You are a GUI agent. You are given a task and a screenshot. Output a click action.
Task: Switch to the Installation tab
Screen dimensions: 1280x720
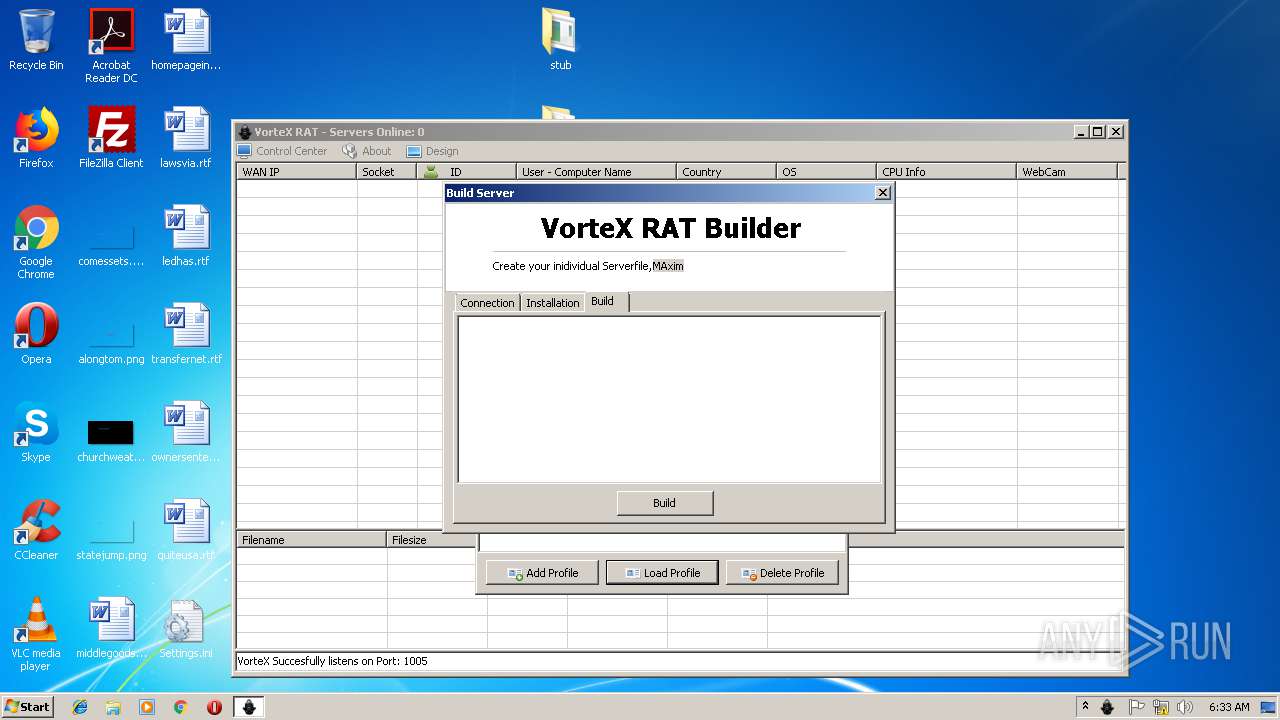[x=552, y=303]
